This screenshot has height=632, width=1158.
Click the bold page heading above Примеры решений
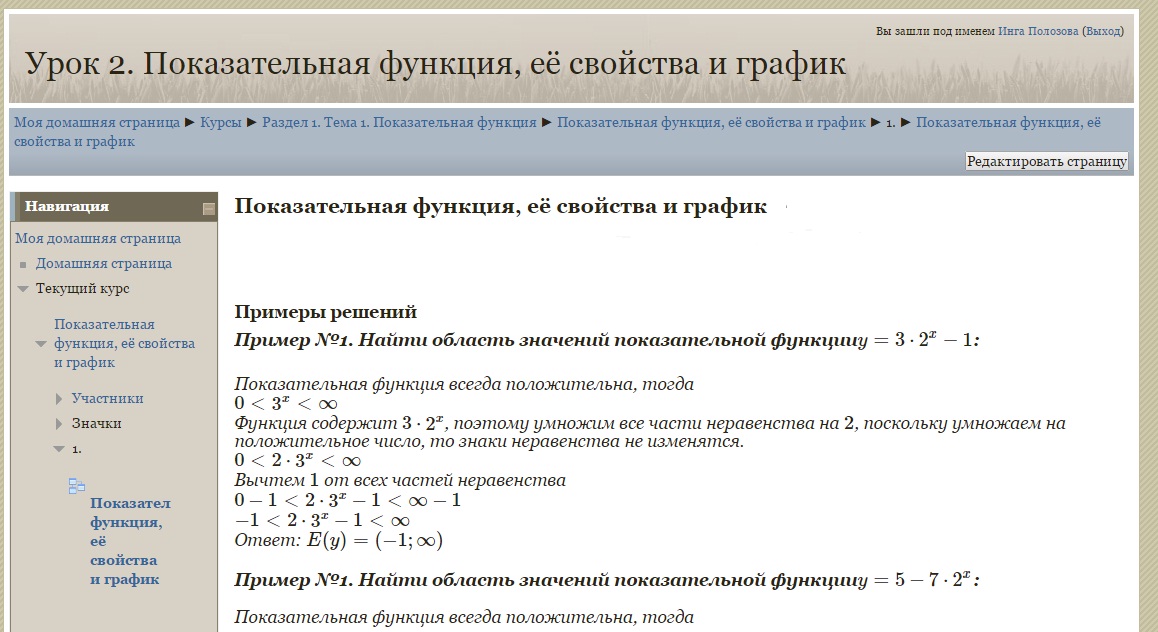501,206
